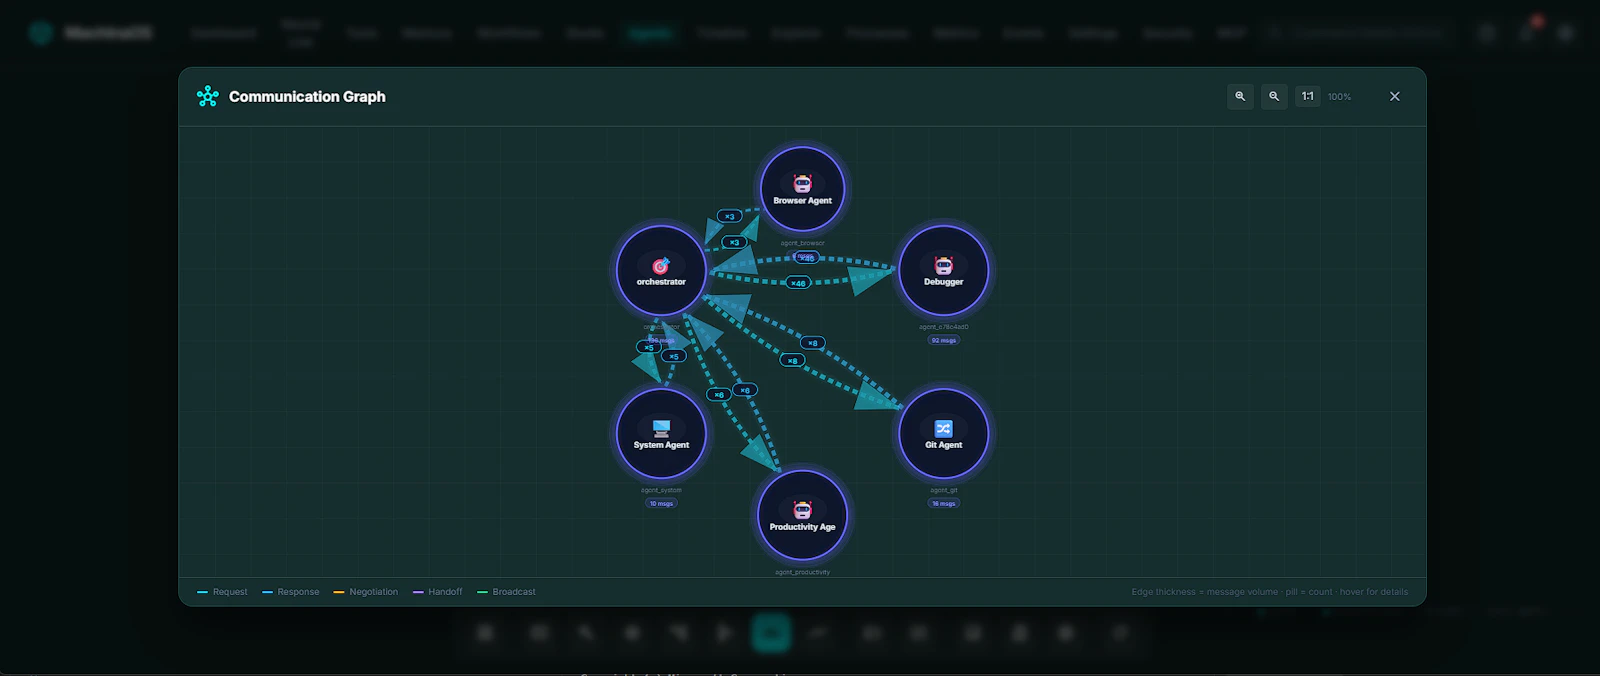Click the edge thickness hint text

(x=1269, y=592)
